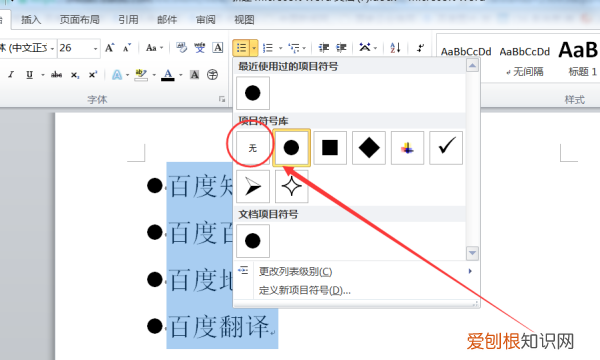Decrease paragraph indent
This screenshot has height=360, width=600.
(324, 48)
